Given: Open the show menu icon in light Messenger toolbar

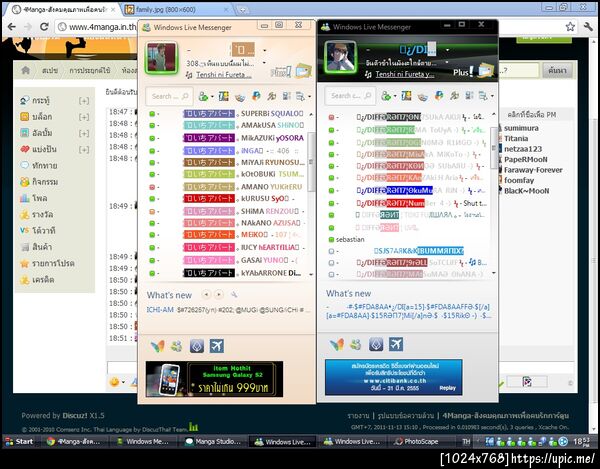Looking at the screenshot, I should (301, 96).
